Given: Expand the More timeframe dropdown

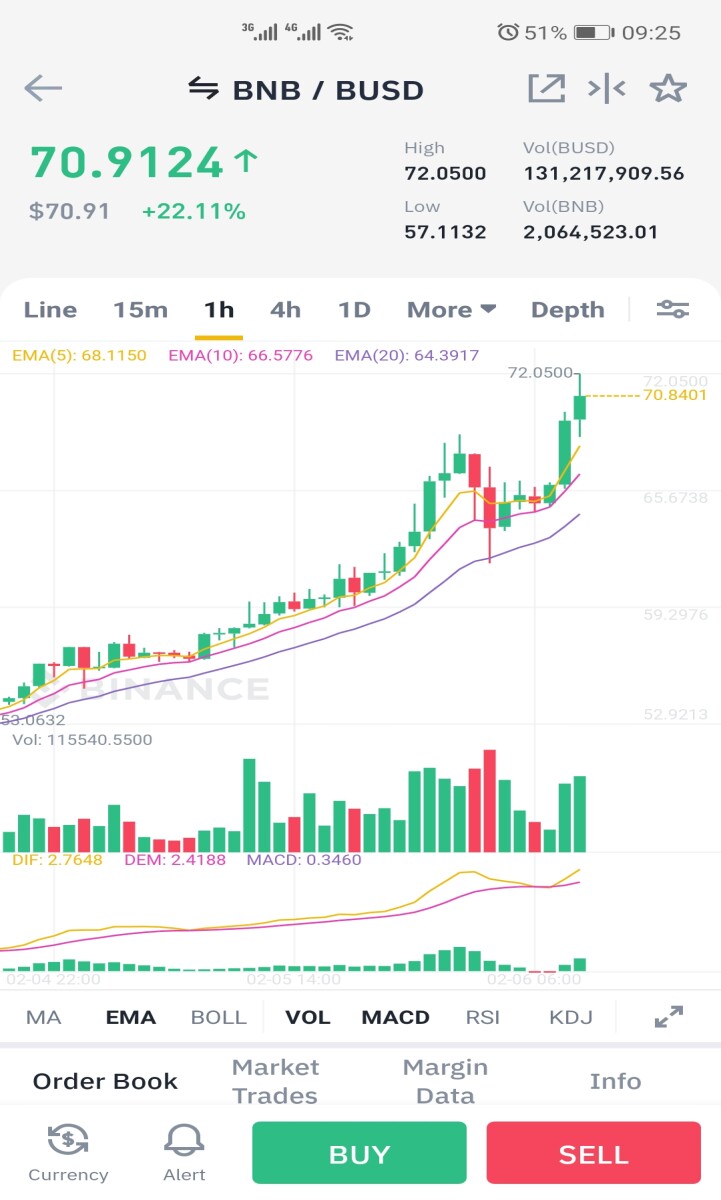Looking at the screenshot, I should 451,310.
